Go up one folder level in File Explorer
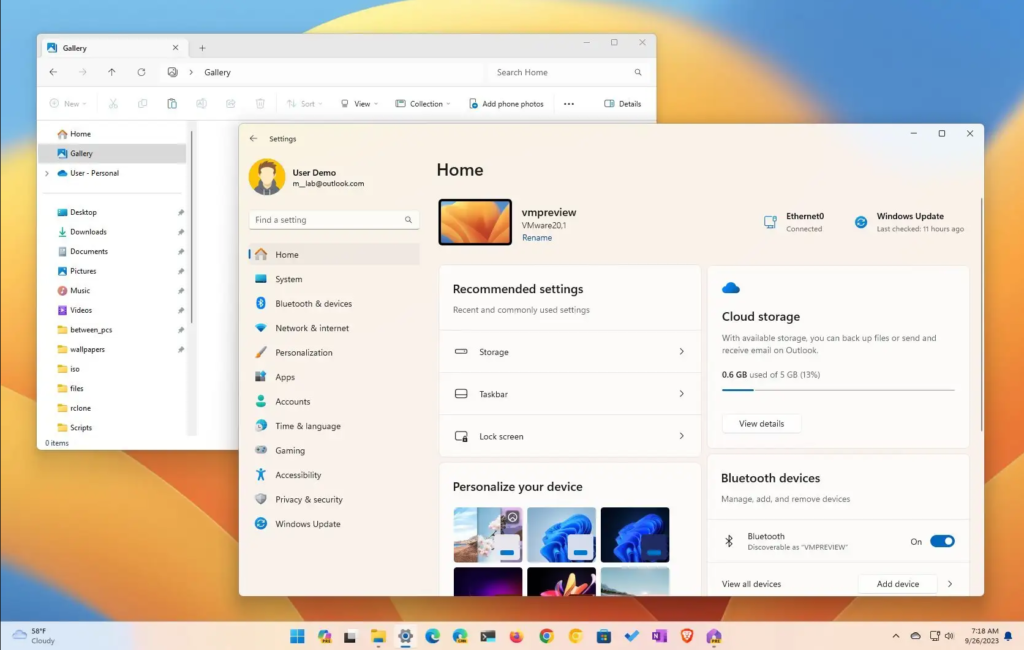The height and width of the screenshot is (650, 1024). click(x=112, y=73)
